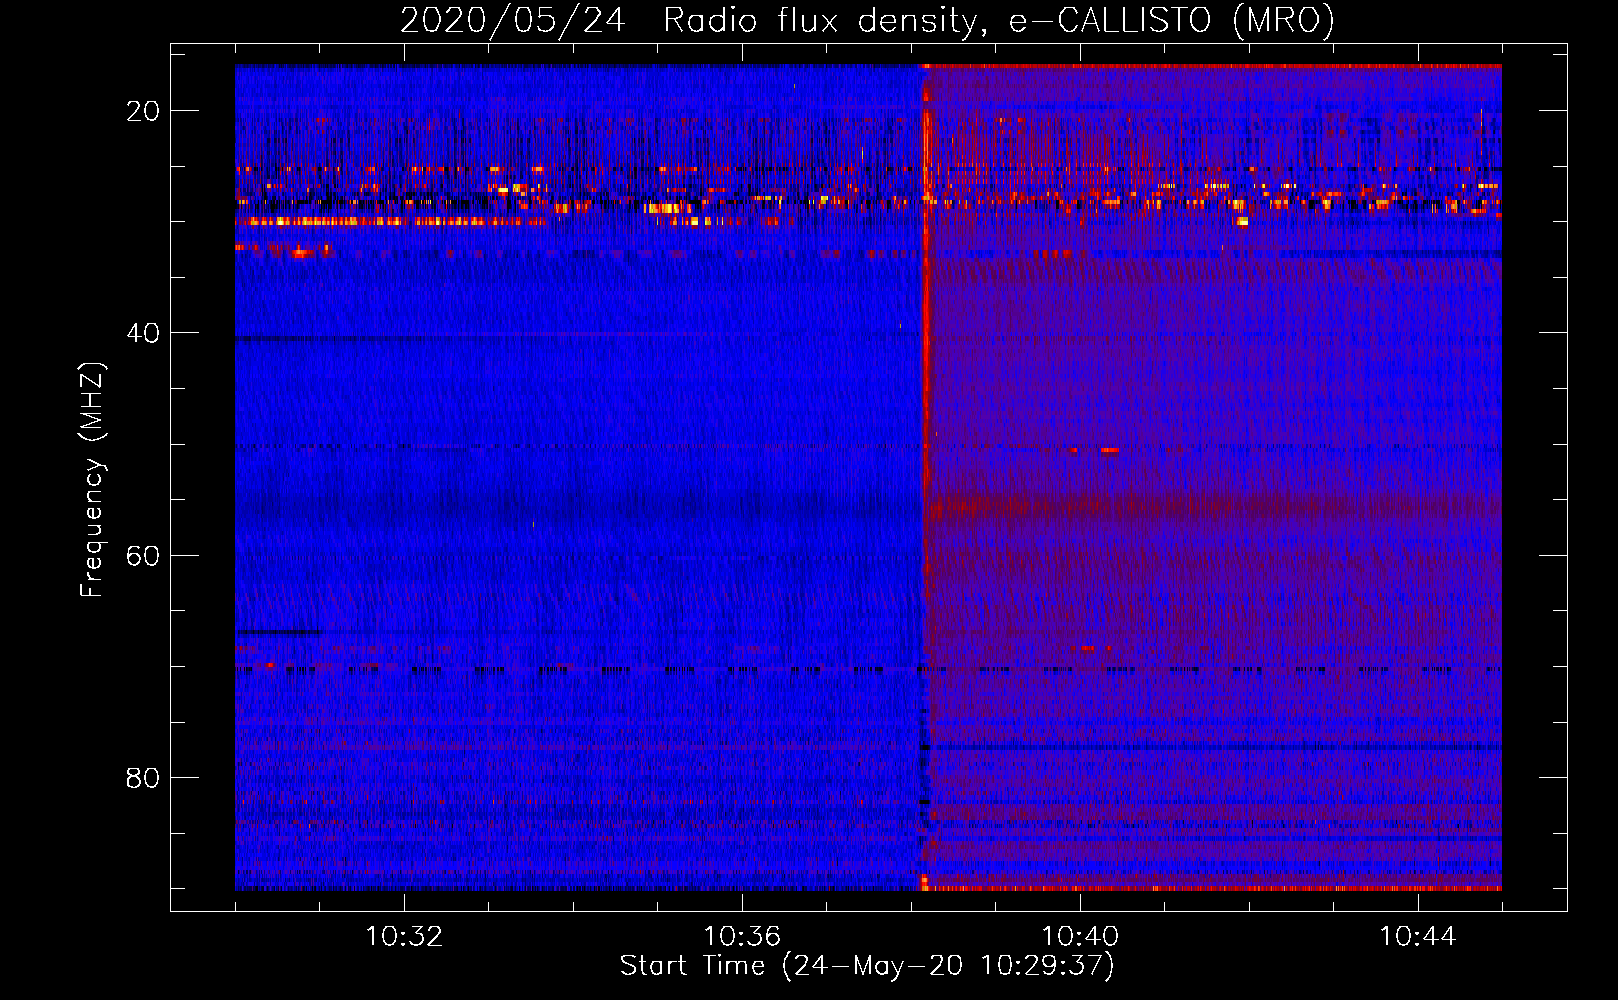
Task: Click the 60 MHz frequency tick label
Action: (x=143, y=555)
